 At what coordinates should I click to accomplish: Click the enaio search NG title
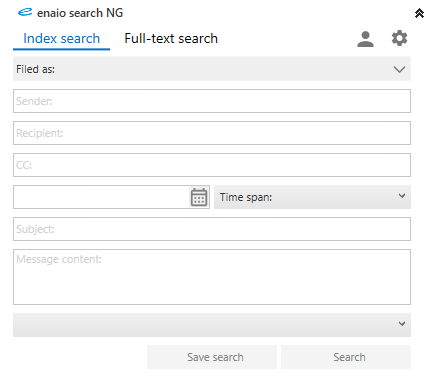pyautogui.click(x=80, y=13)
